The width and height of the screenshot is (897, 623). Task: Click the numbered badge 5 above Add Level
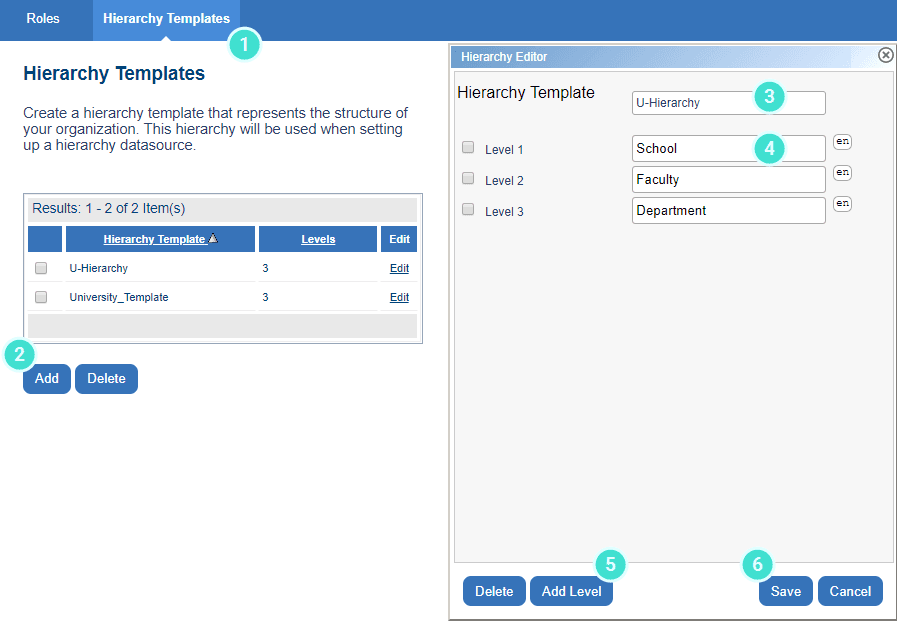pos(611,564)
